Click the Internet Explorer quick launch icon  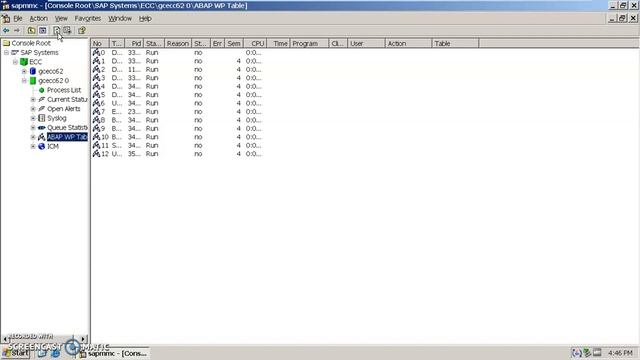(x=55, y=353)
